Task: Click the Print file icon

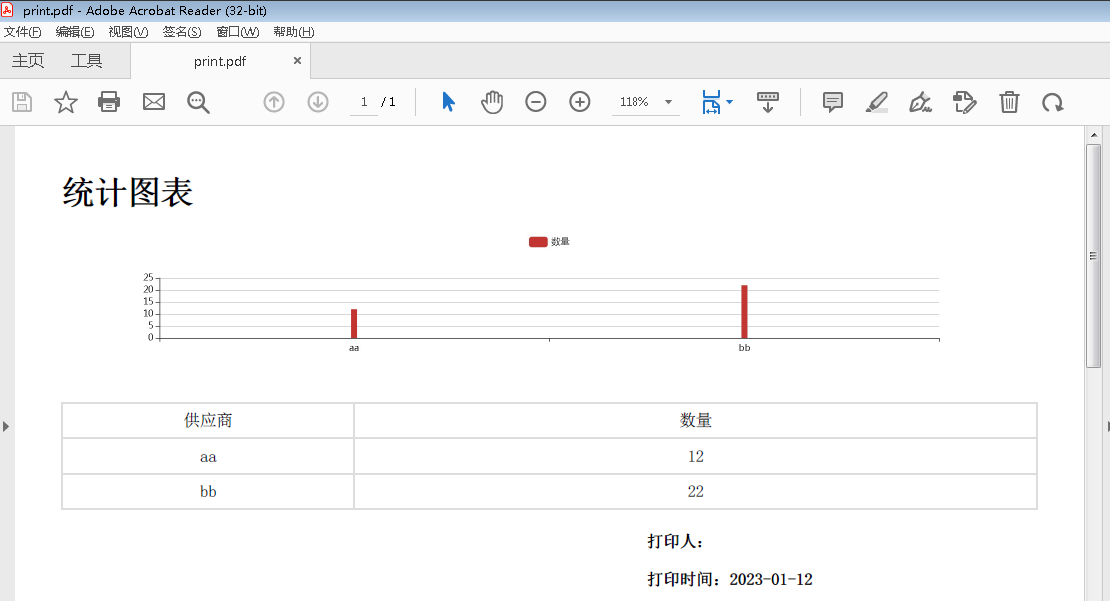Action: (x=109, y=102)
